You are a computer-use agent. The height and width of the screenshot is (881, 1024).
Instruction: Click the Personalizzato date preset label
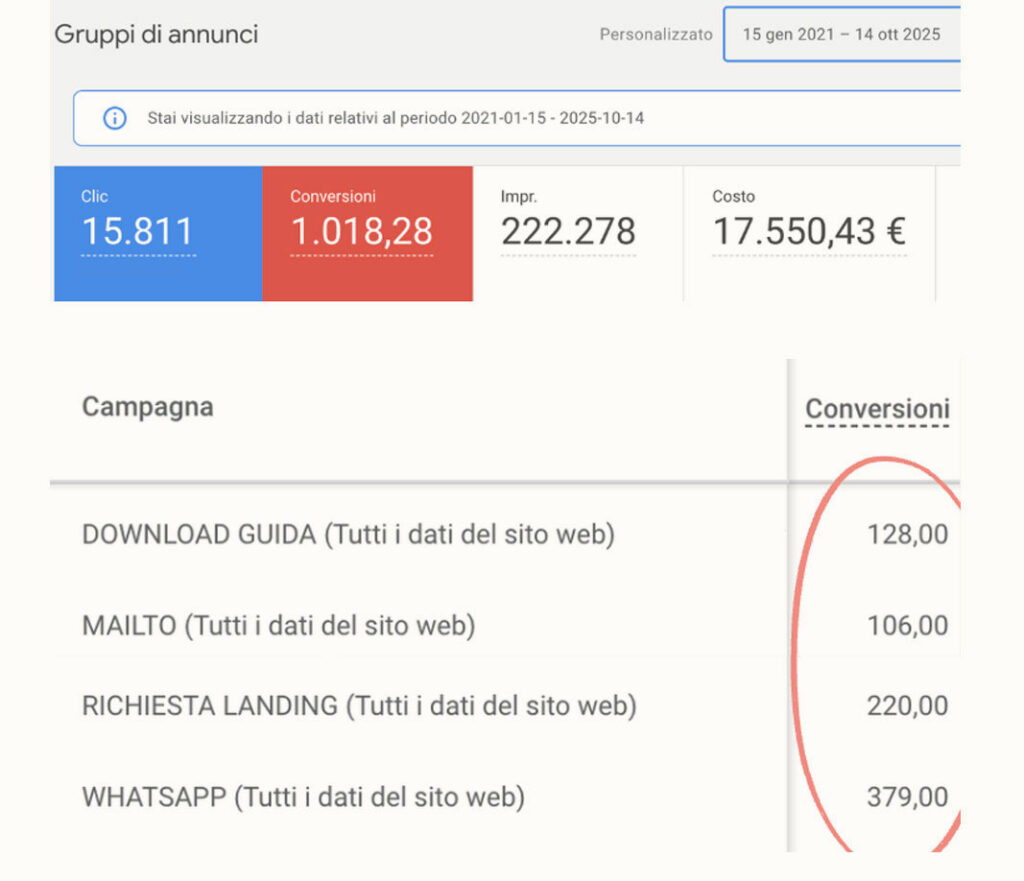click(656, 34)
